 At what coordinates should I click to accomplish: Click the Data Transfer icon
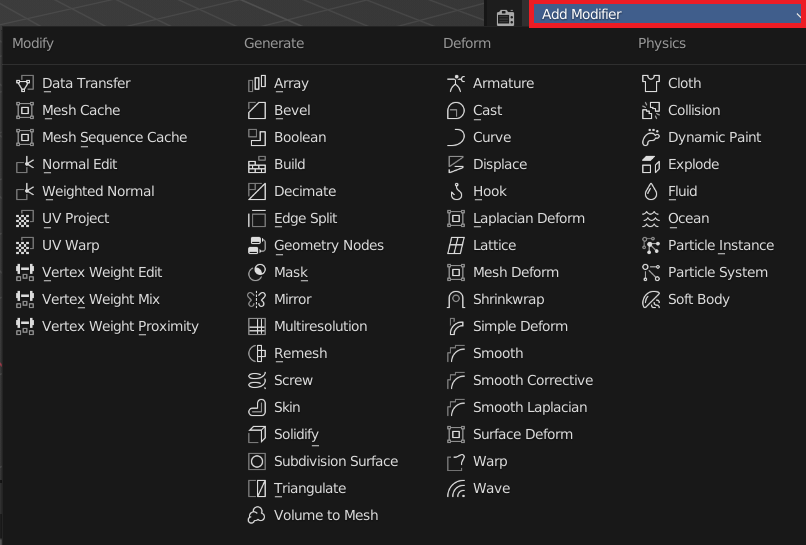(25, 84)
